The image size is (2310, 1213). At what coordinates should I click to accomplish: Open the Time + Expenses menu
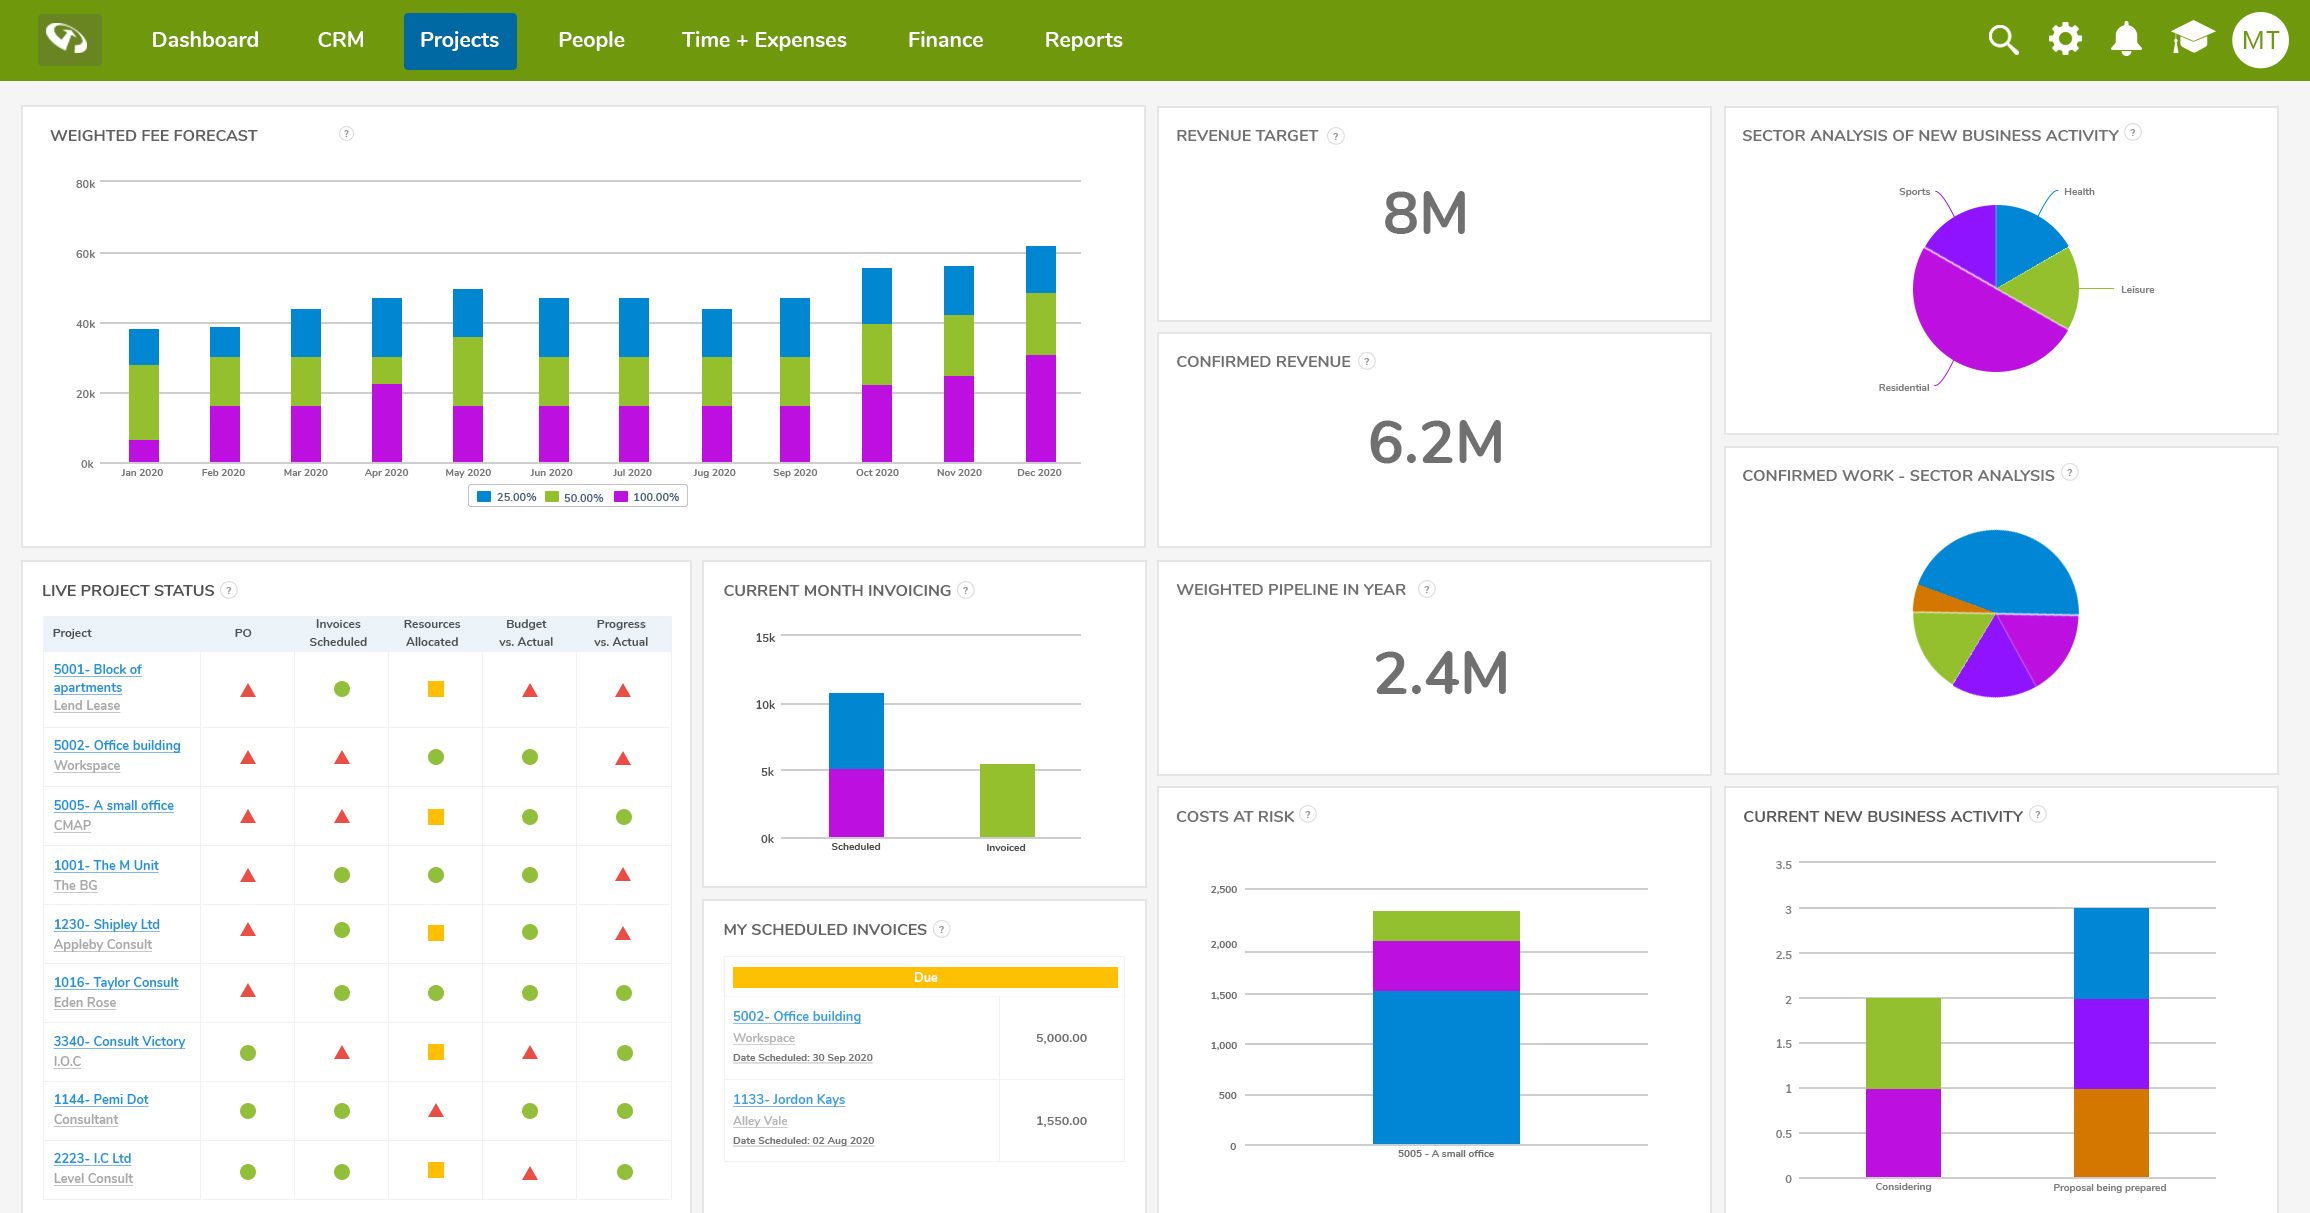(764, 40)
